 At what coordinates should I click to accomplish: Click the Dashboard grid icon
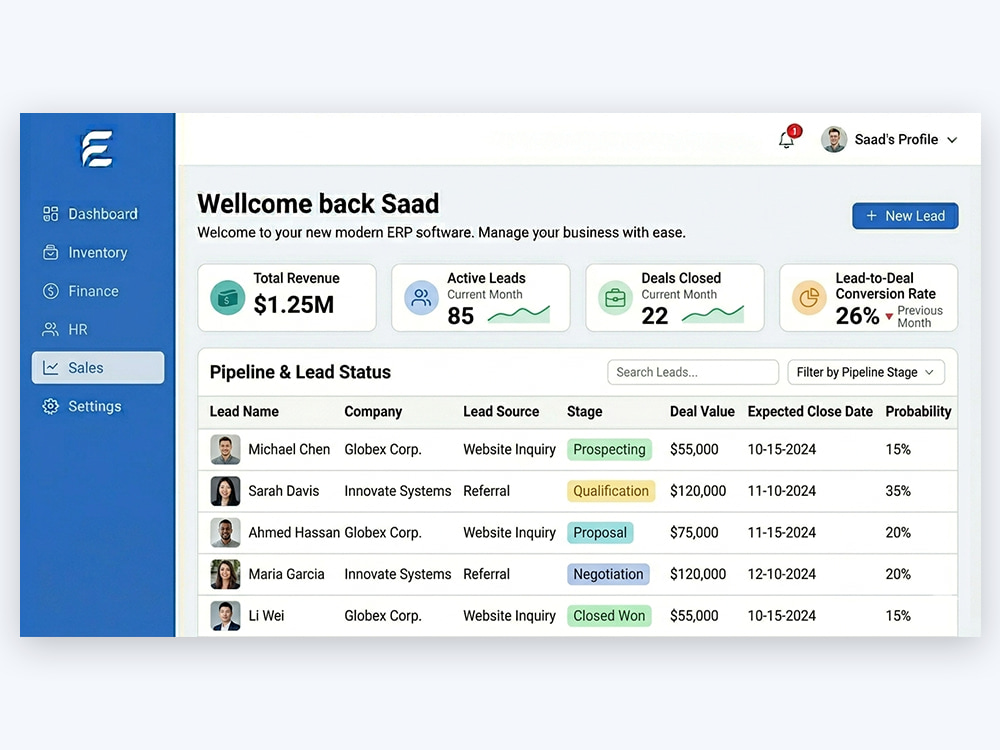[x=50, y=214]
